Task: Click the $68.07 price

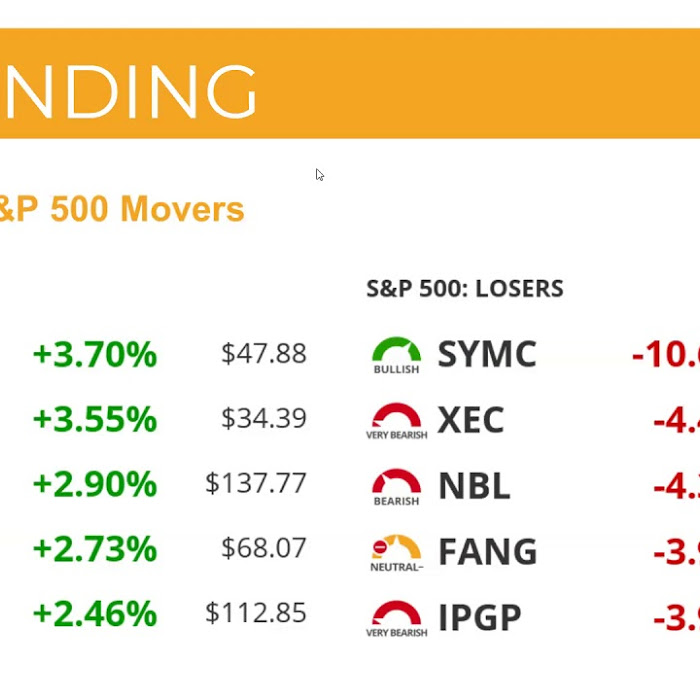Action: 264,548
